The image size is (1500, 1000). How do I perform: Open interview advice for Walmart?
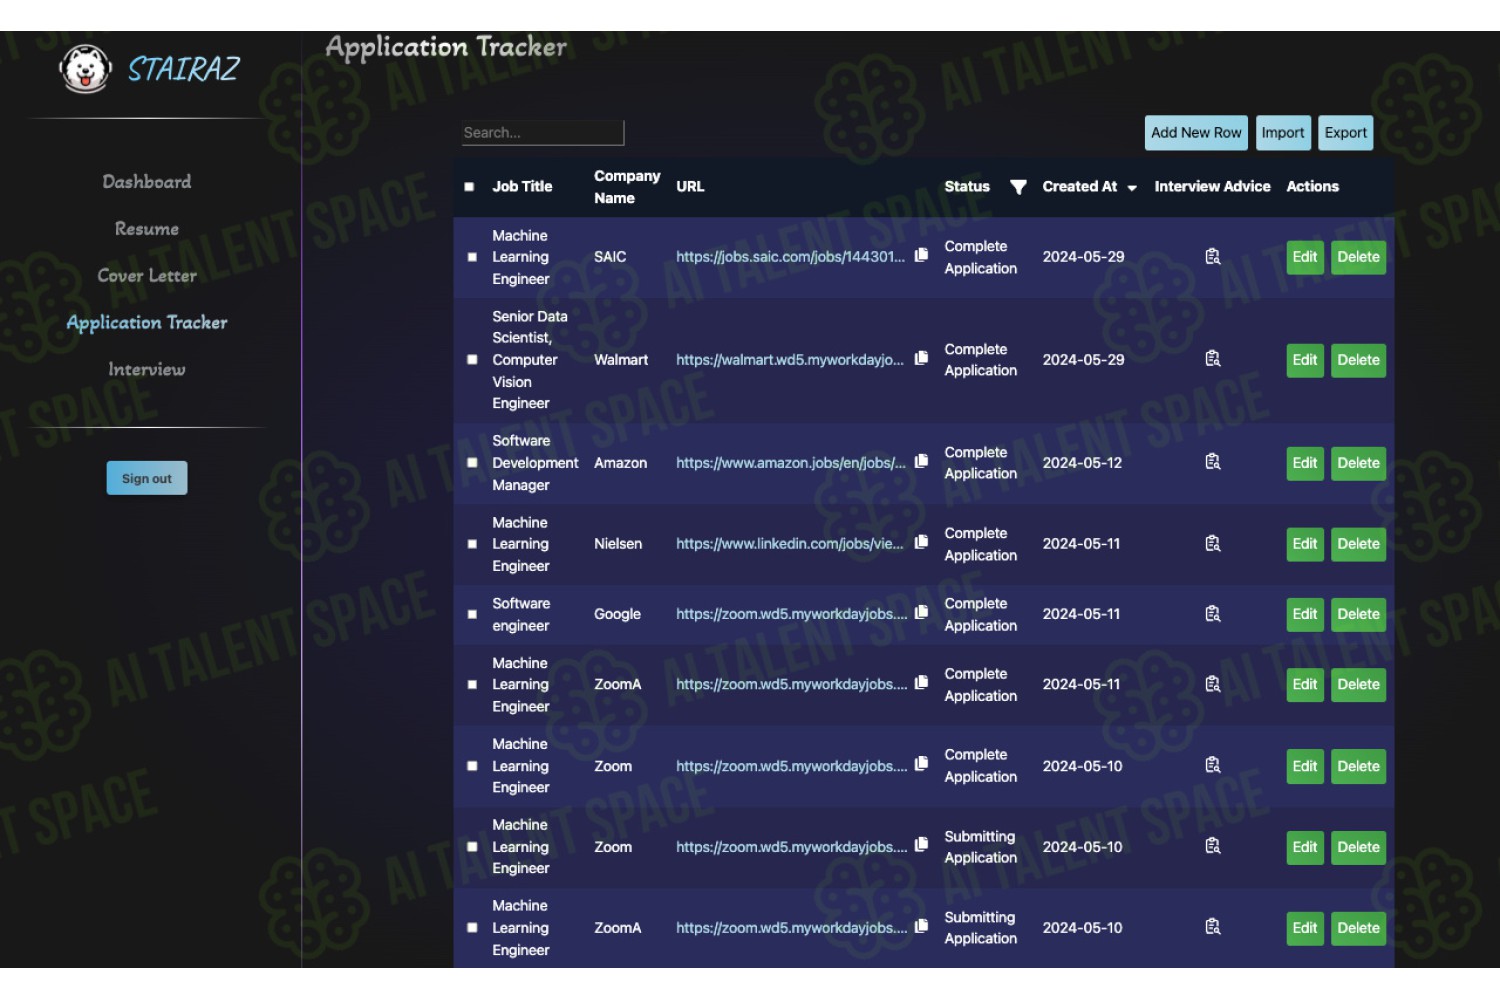1213,359
